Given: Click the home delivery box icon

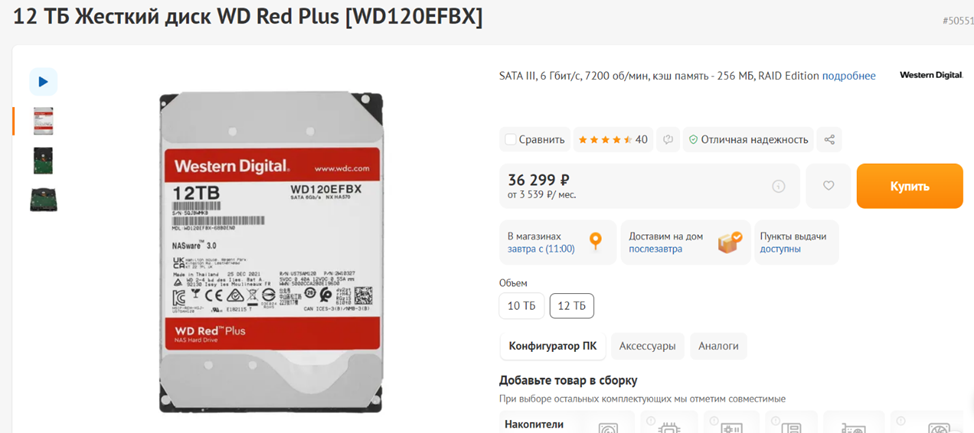Looking at the screenshot, I should tap(729, 242).
